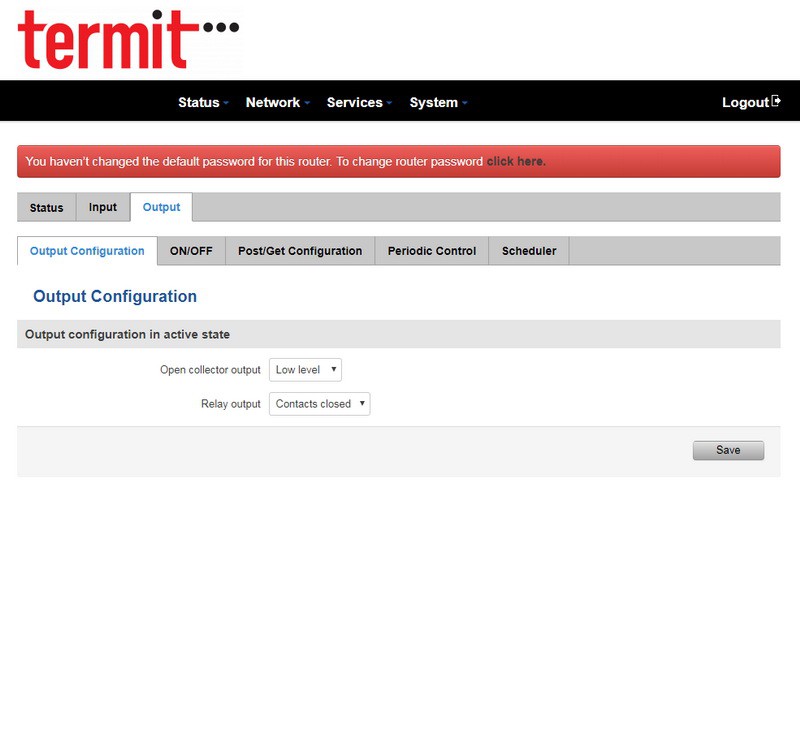Open the Services menu
The height and width of the screenshot is (730, 800).
click(x=358, y=102)
